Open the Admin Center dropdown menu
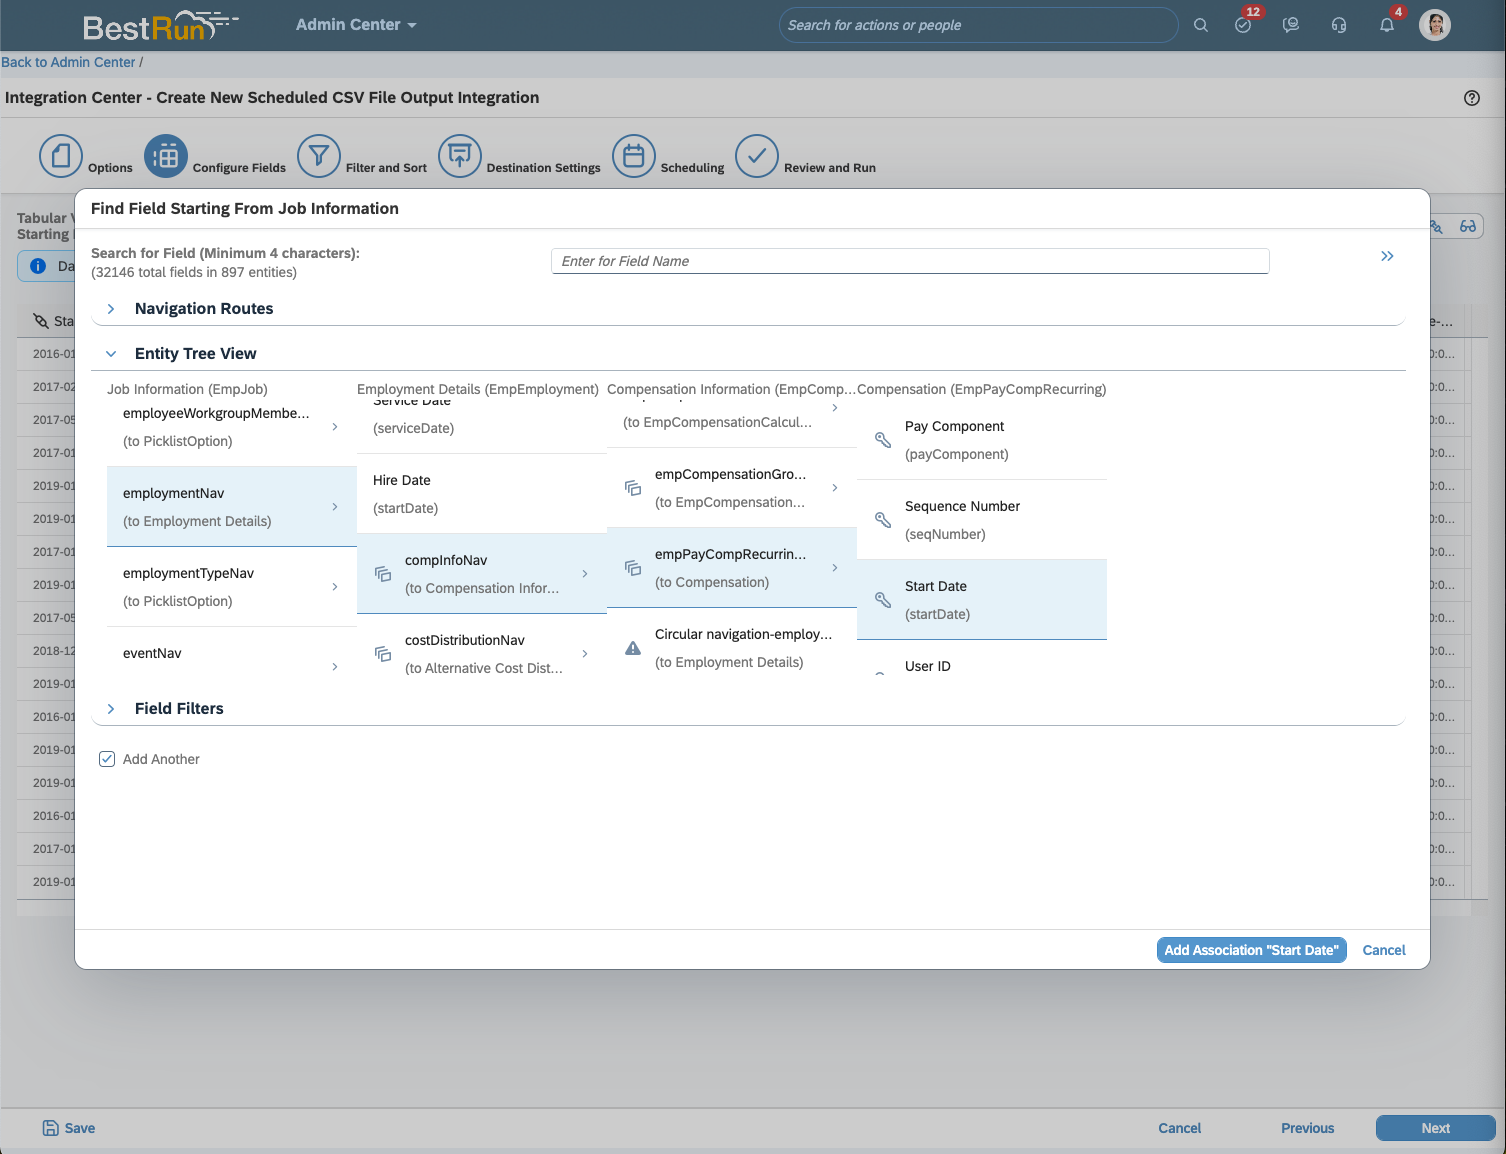 coord(356,25)
